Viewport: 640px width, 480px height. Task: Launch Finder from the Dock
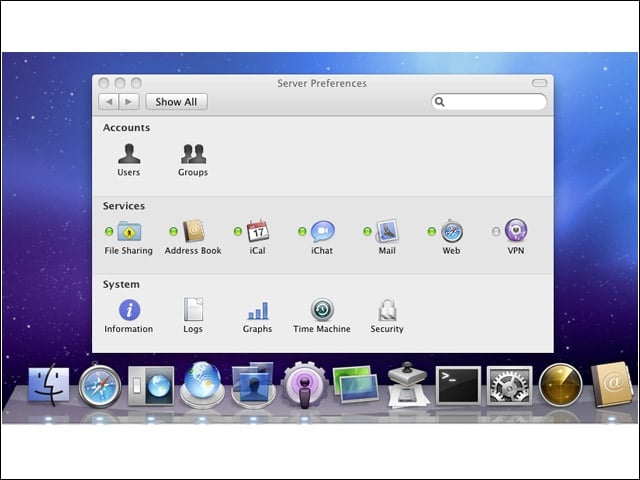pos(49,384)
